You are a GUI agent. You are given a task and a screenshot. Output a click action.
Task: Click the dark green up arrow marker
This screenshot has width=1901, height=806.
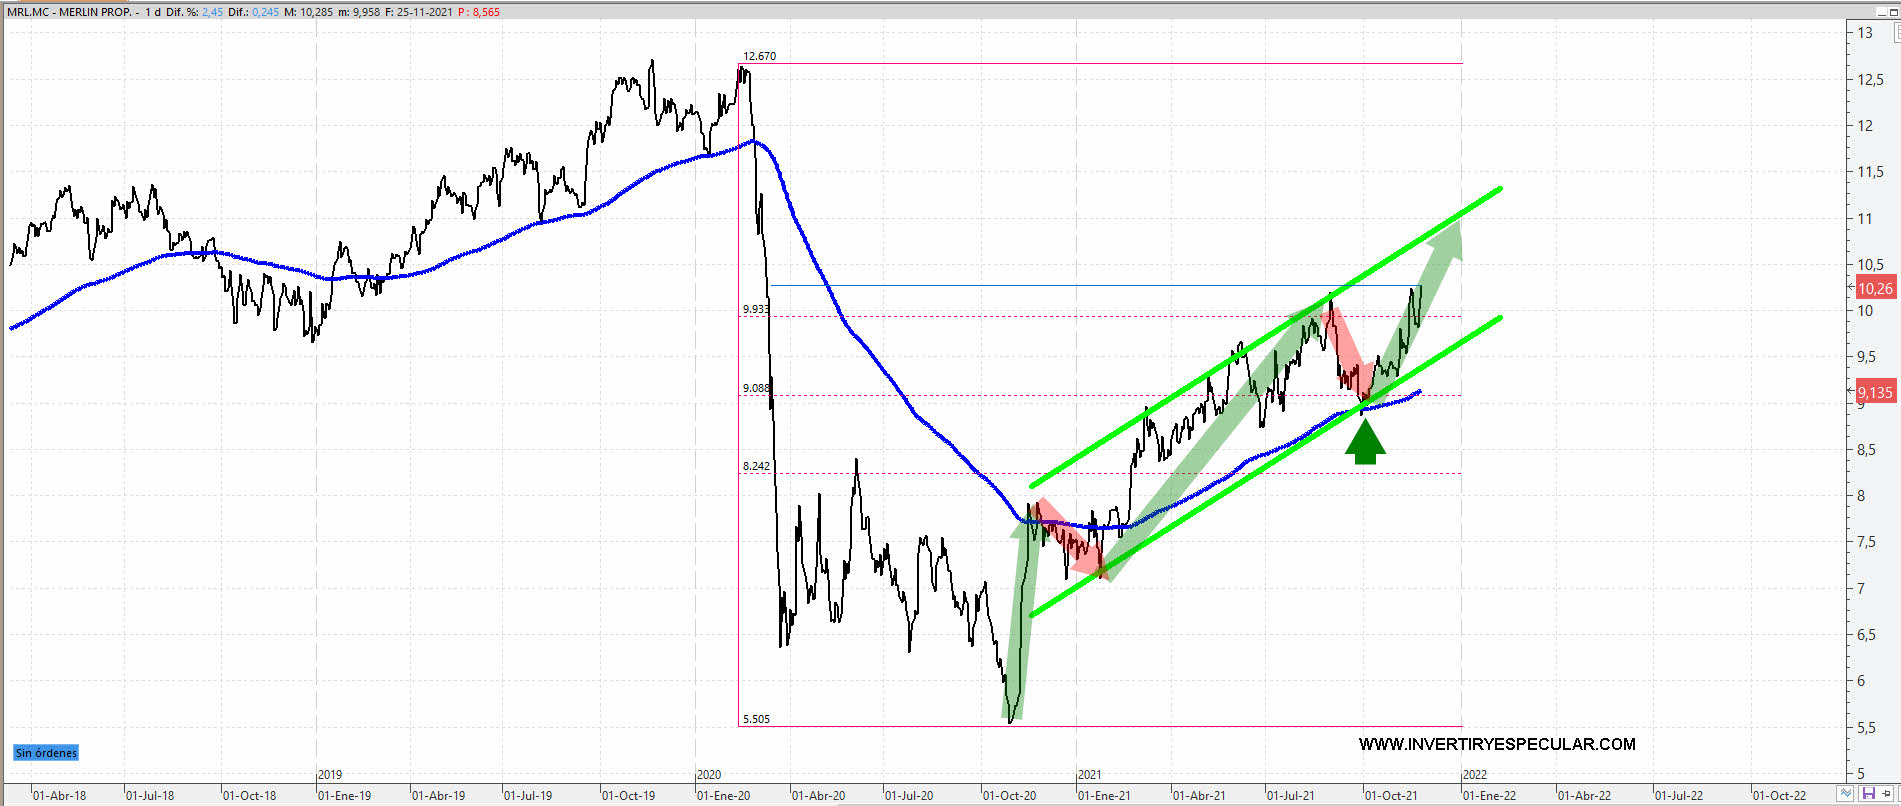tap(1365, 441)
